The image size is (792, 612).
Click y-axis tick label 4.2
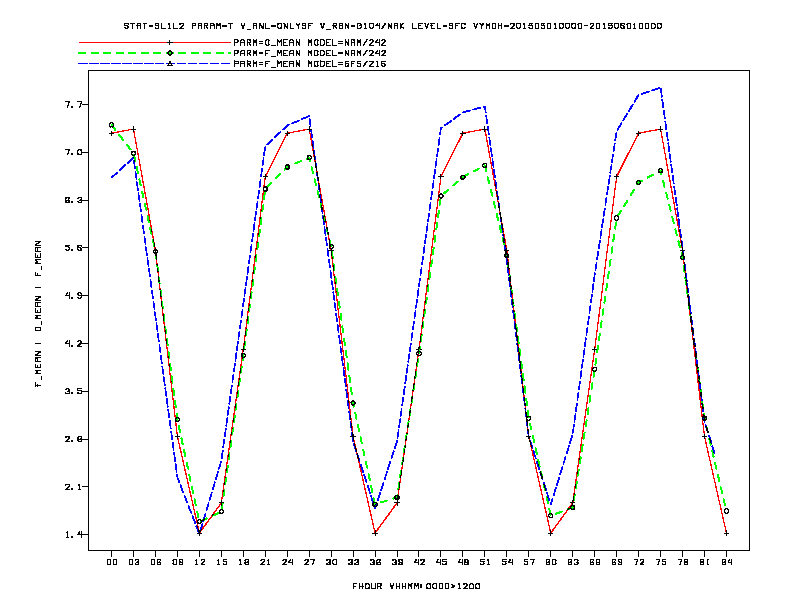point(73,343)
